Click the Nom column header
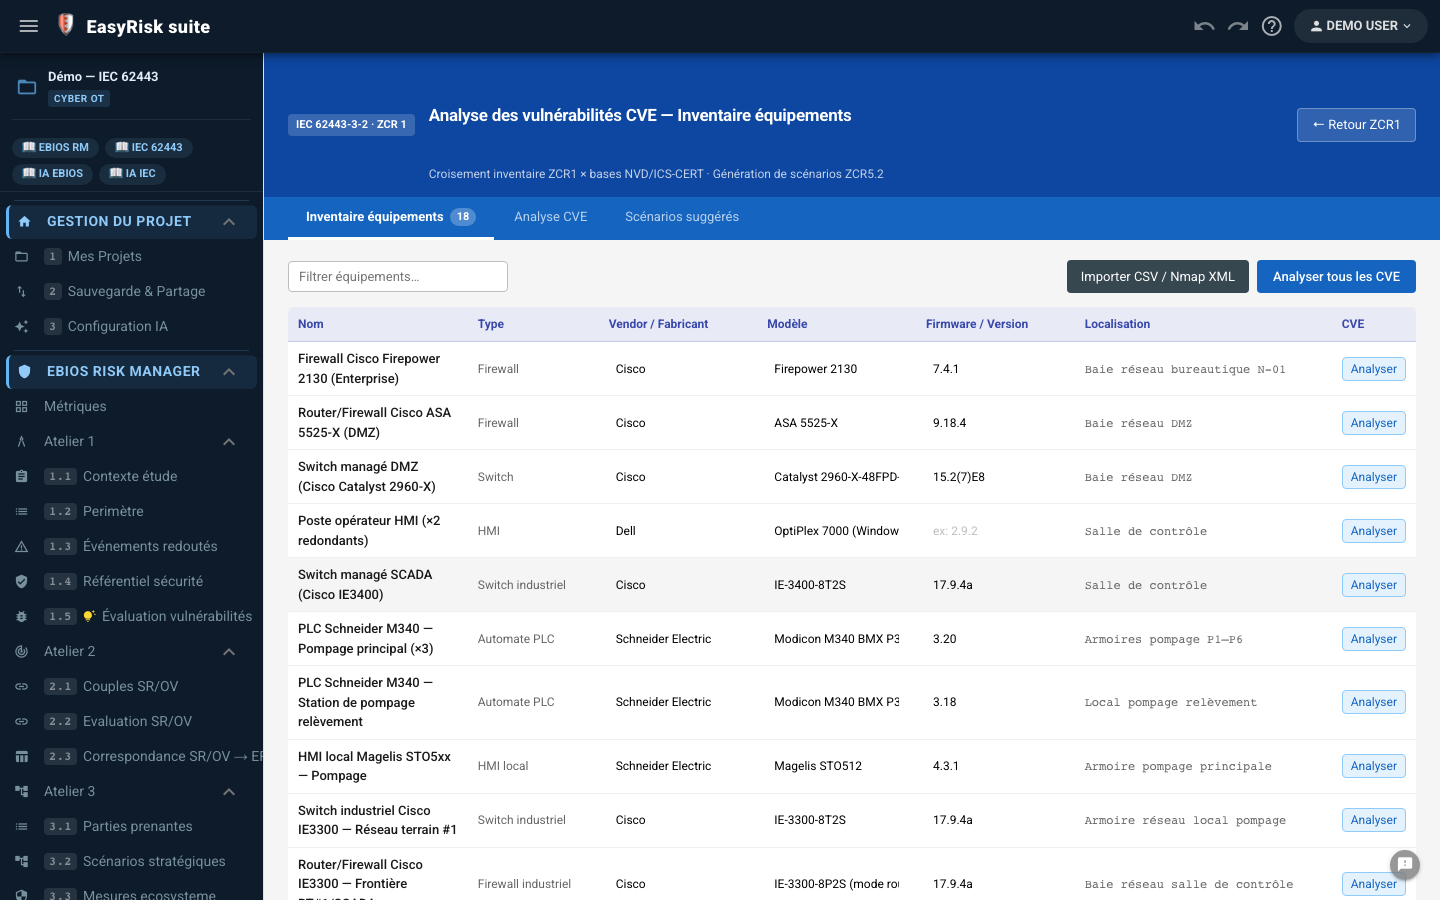This screenshot has width=1440, height=900. tap(311, 324)
